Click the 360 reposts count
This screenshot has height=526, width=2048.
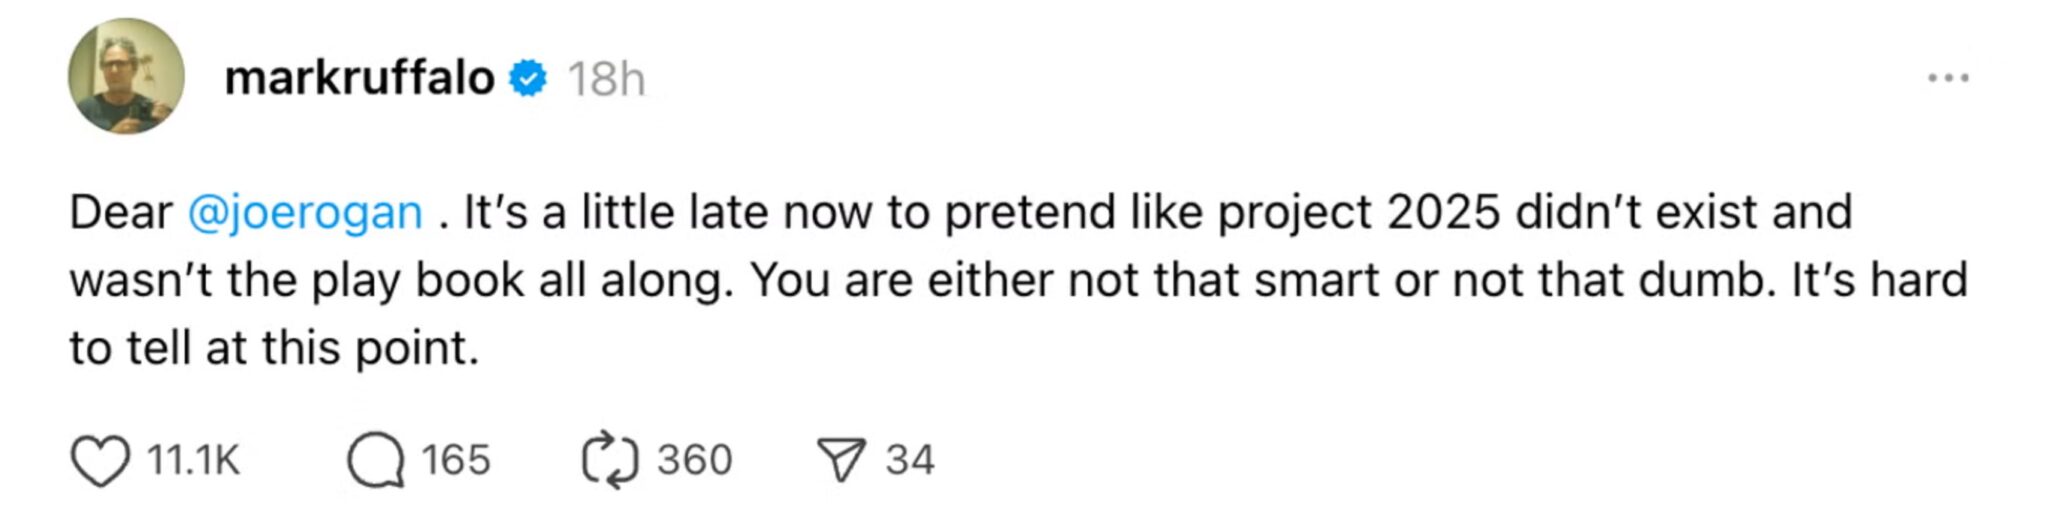pyautogui.click(x=694, y=461)
